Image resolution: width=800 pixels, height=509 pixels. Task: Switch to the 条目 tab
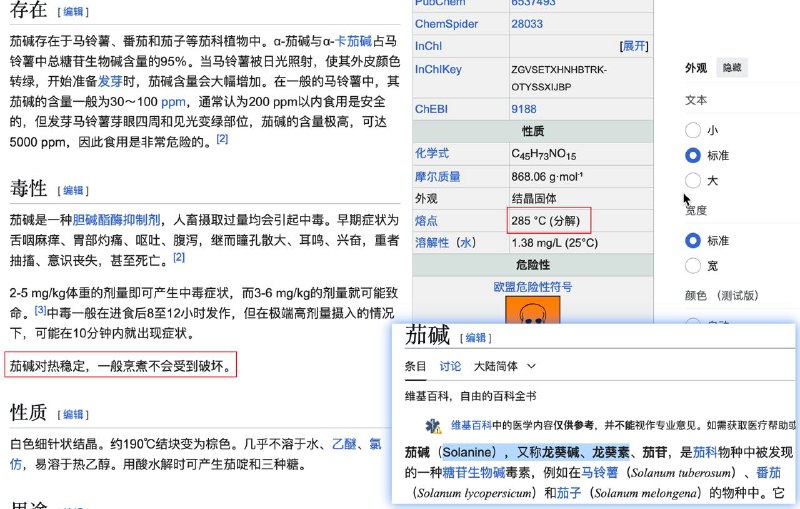[x=415, y=366]
